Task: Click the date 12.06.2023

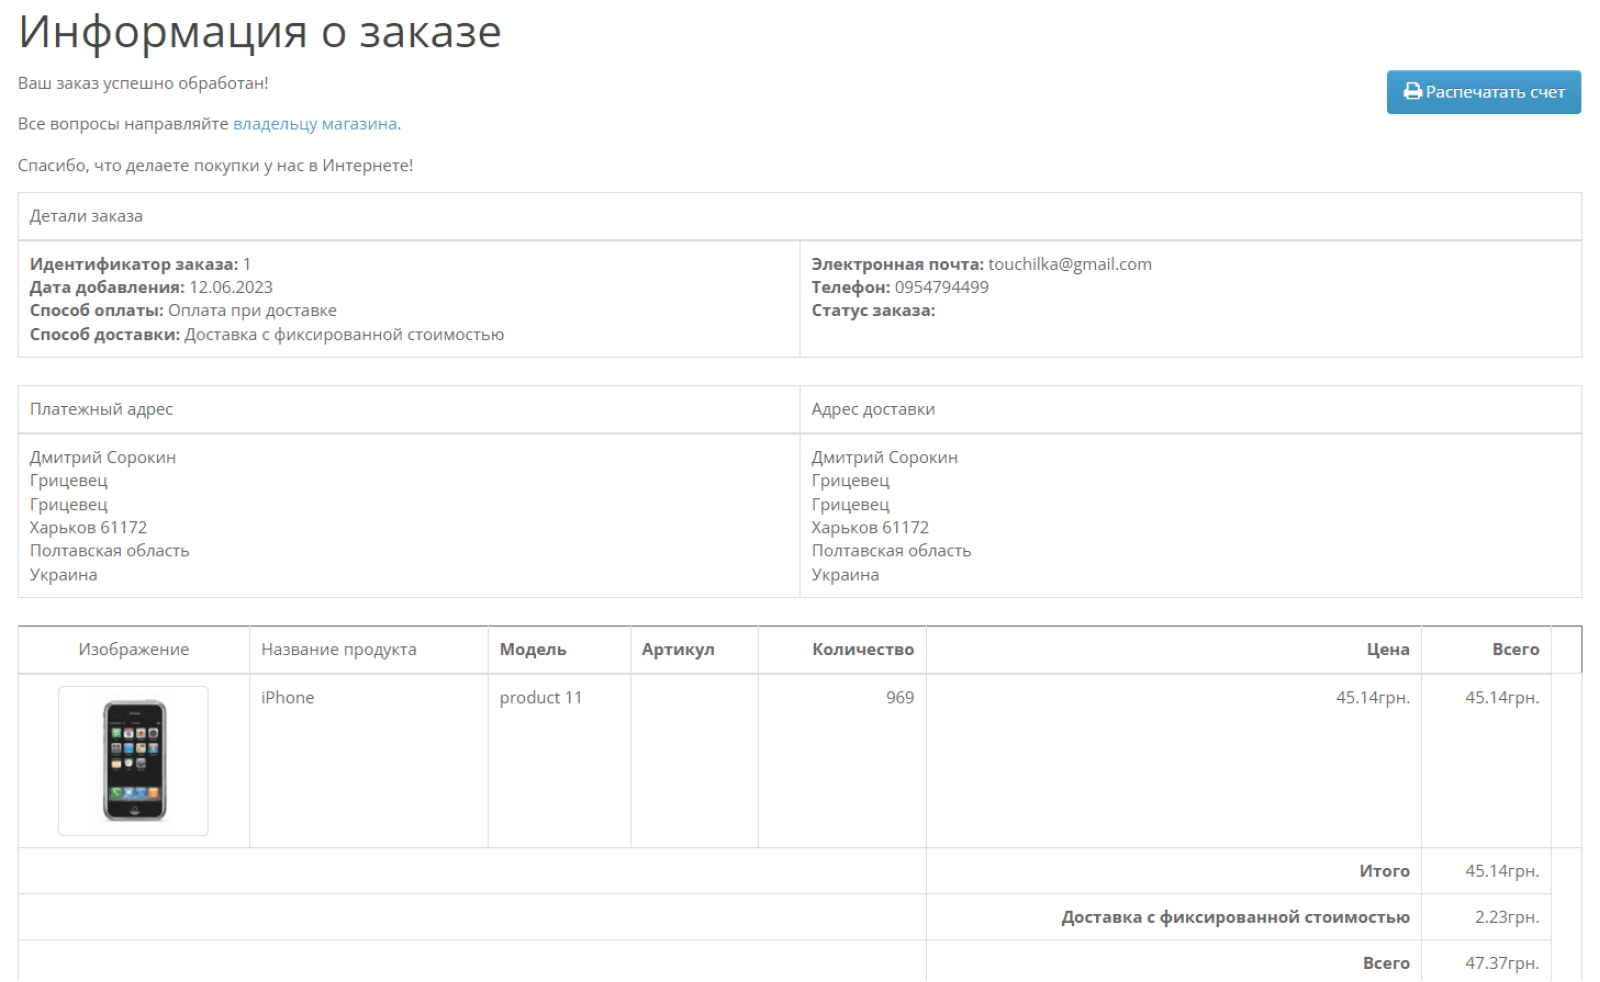Action: 231,287
